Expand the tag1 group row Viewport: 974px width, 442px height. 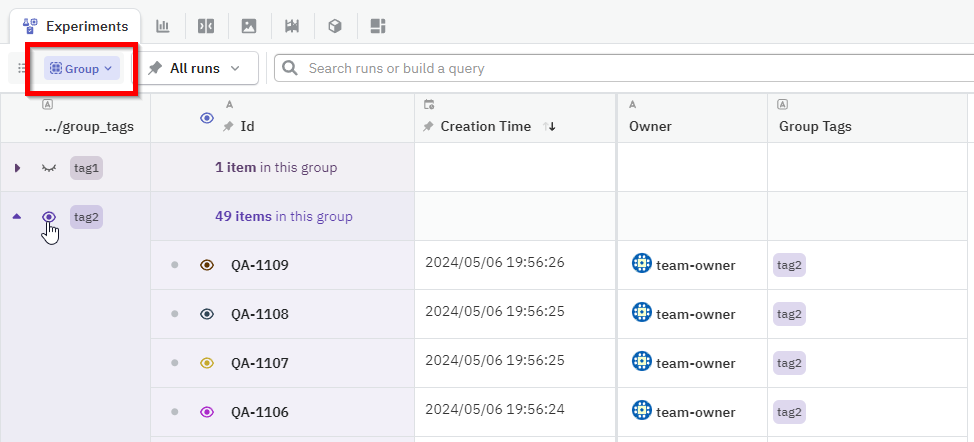(x=17, y=168)
